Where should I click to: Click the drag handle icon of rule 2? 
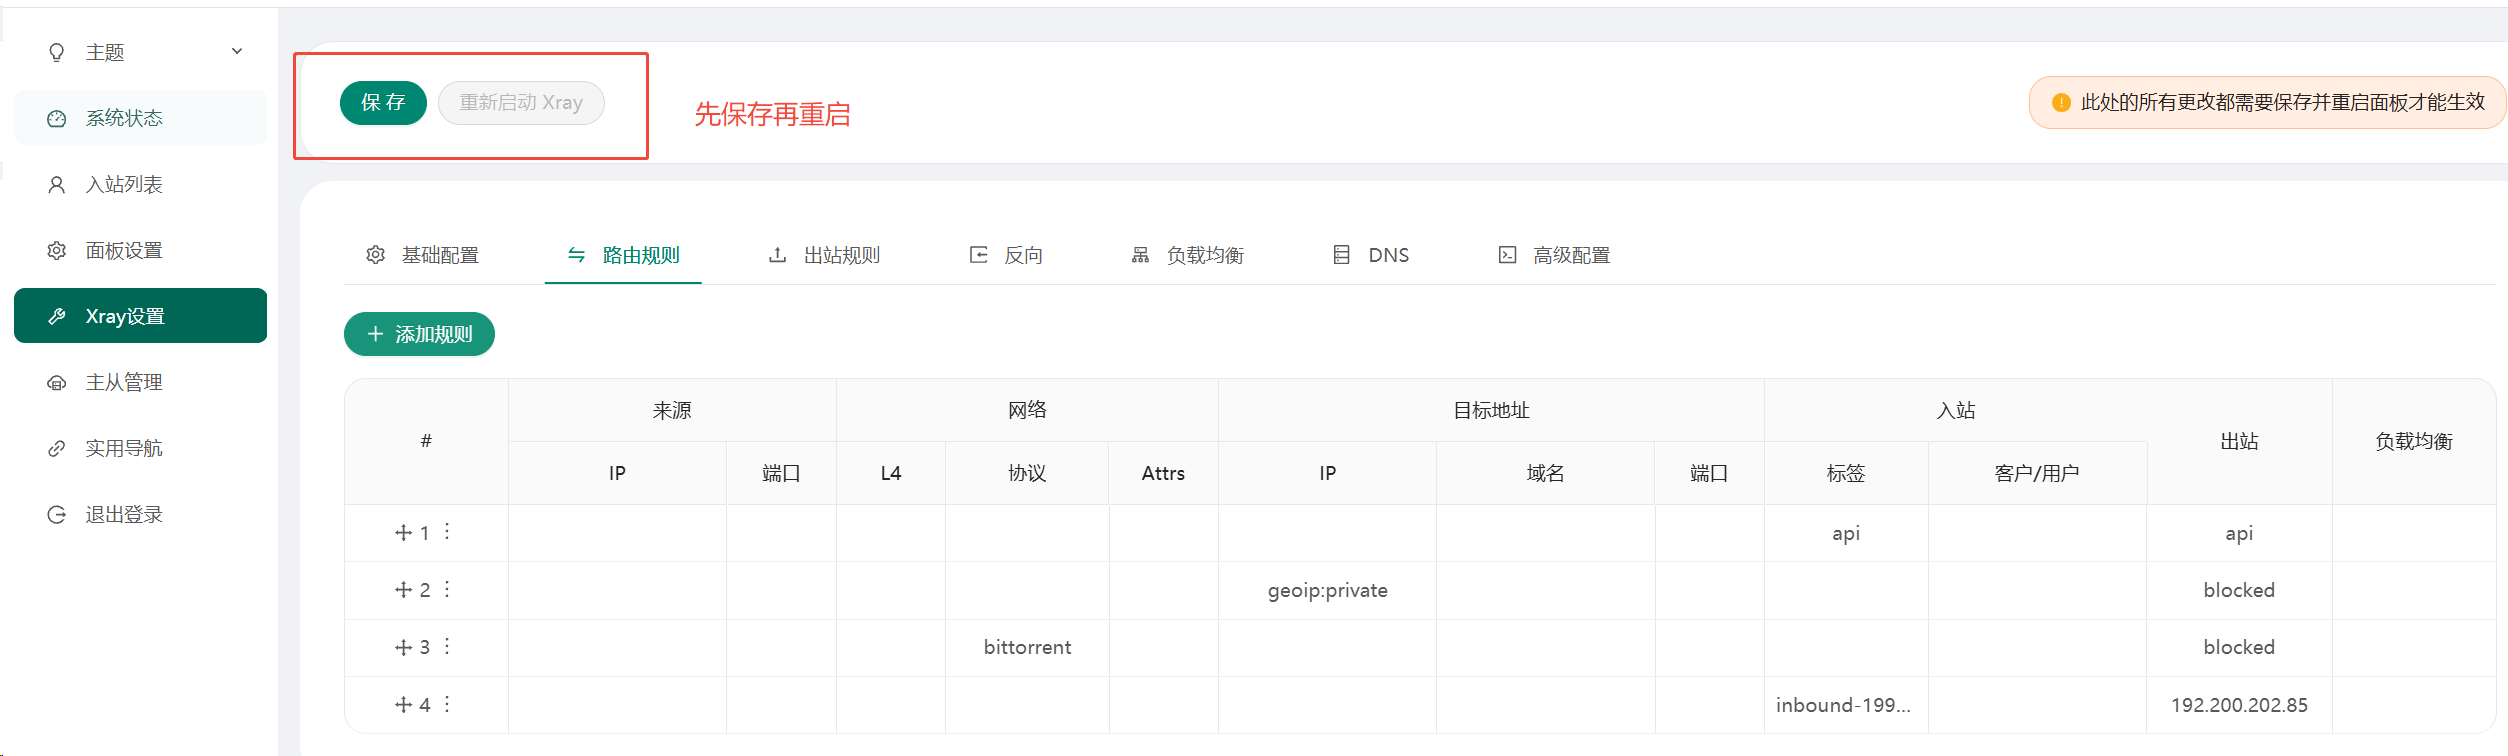click(x=403, y=590)
